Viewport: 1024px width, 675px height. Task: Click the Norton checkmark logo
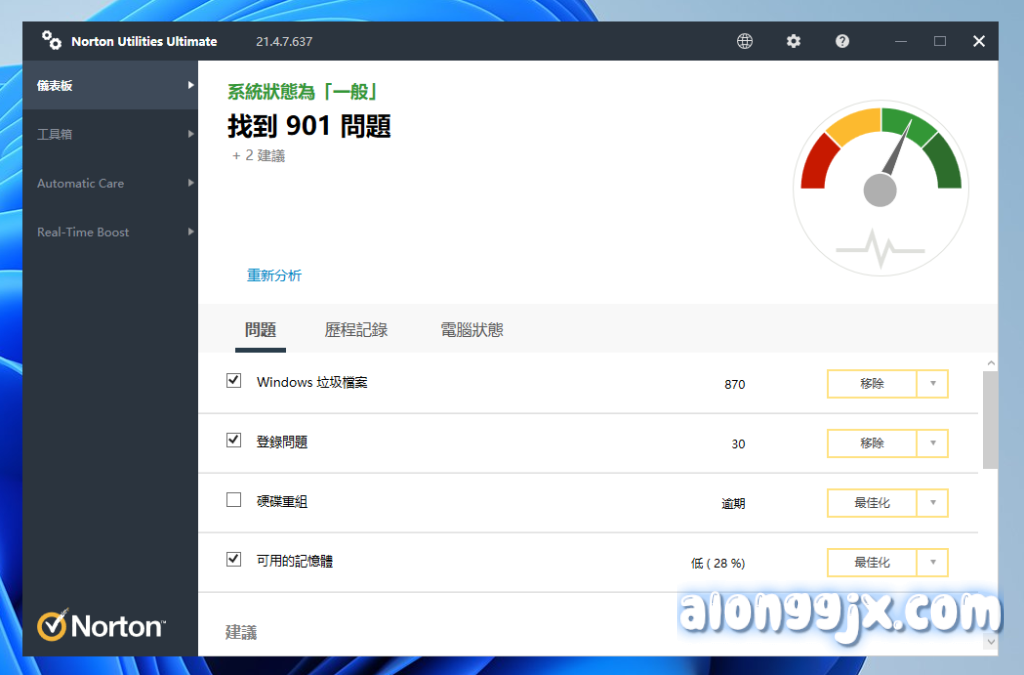click(x=52, y=626)
